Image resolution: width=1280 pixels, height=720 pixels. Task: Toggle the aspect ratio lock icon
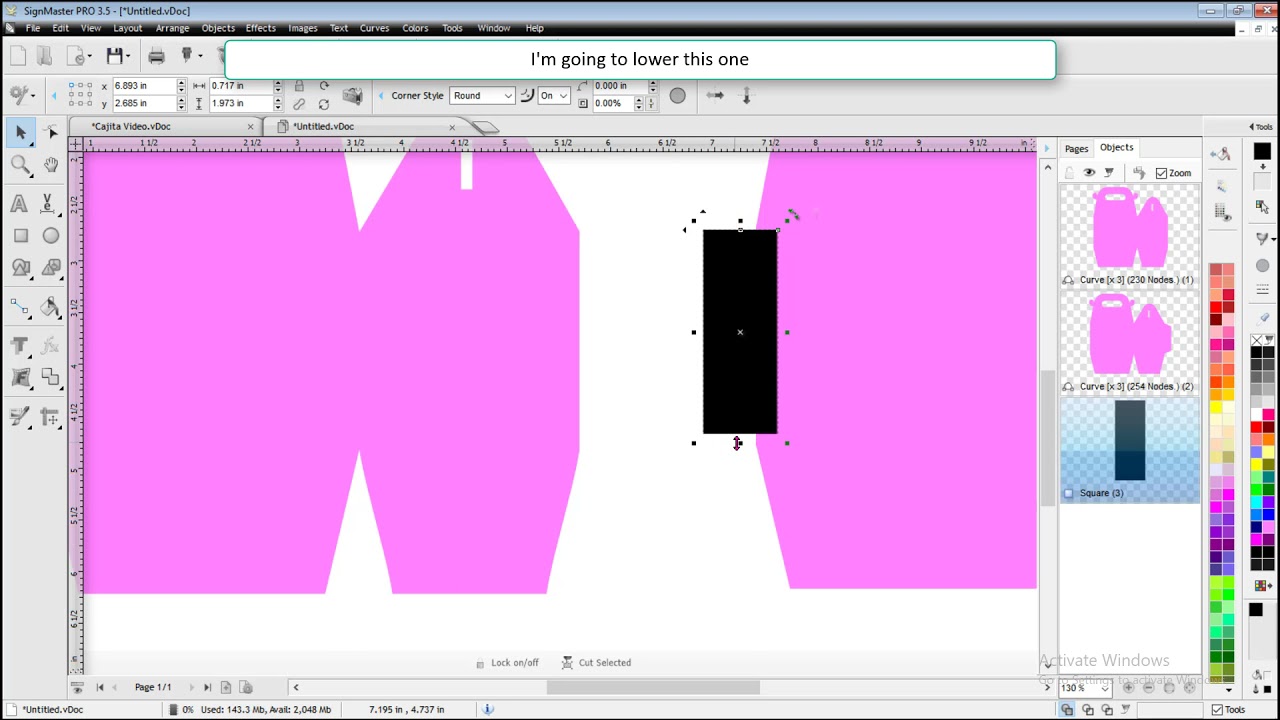[299, 86]
